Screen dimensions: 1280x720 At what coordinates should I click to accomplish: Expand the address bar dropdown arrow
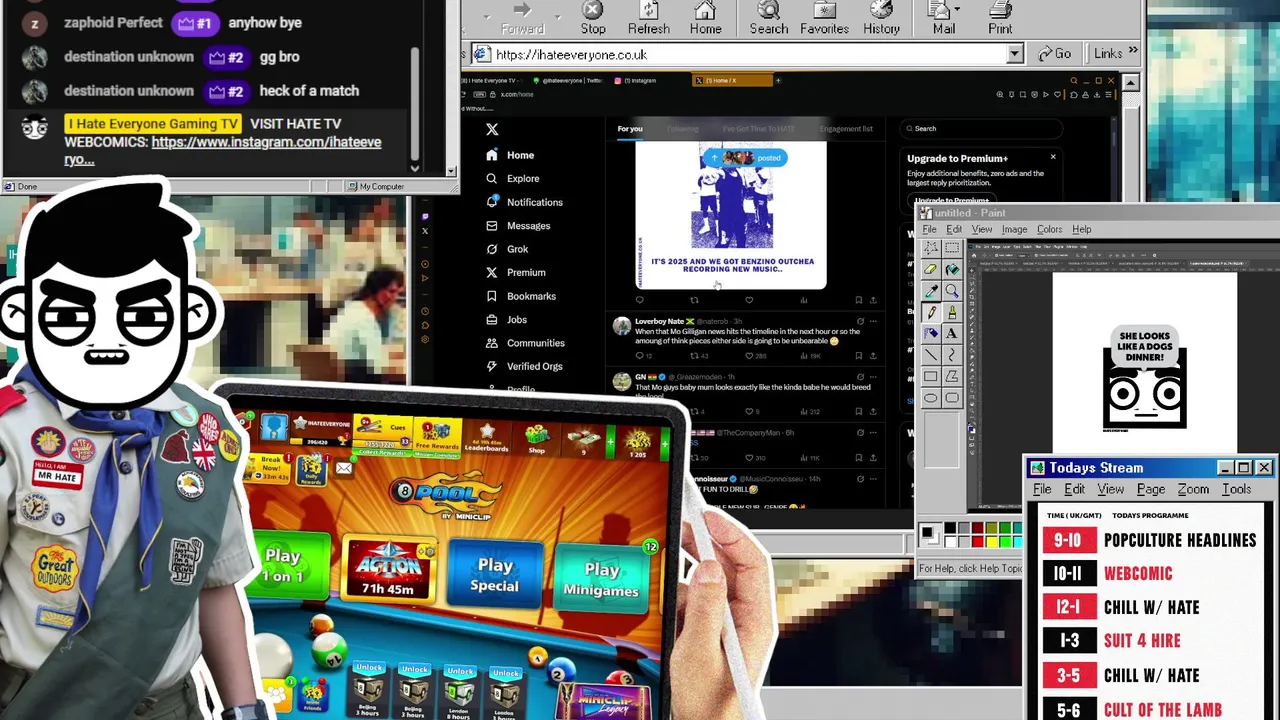[x=1015, y=54]
